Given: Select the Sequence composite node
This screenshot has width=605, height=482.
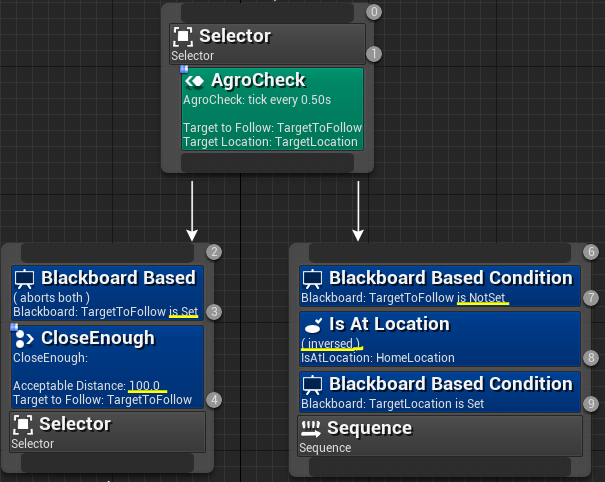Looking at the screenshot, I should [x=439, y=436].
